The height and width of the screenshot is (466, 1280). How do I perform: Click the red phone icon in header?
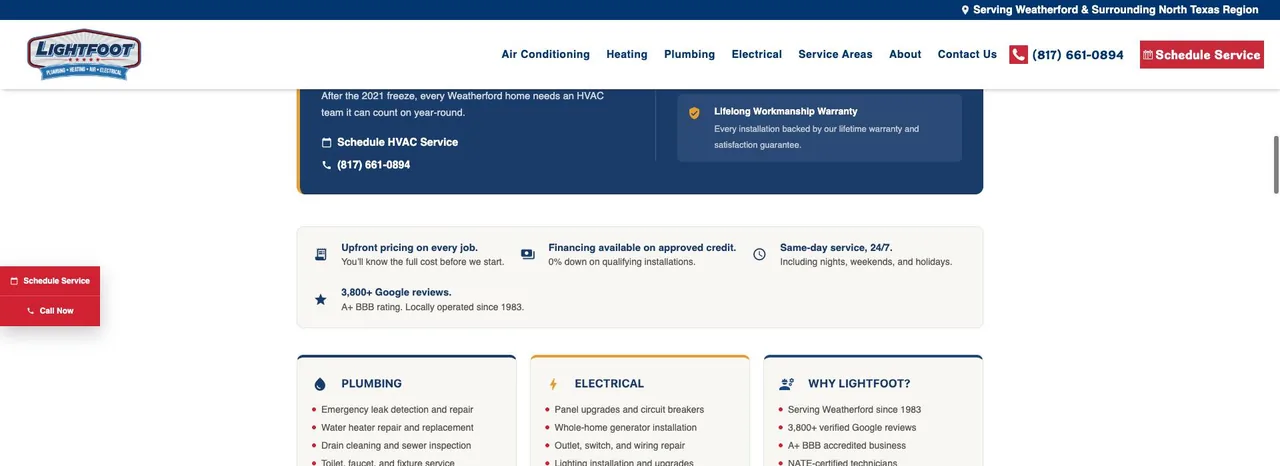point(1018,55)
